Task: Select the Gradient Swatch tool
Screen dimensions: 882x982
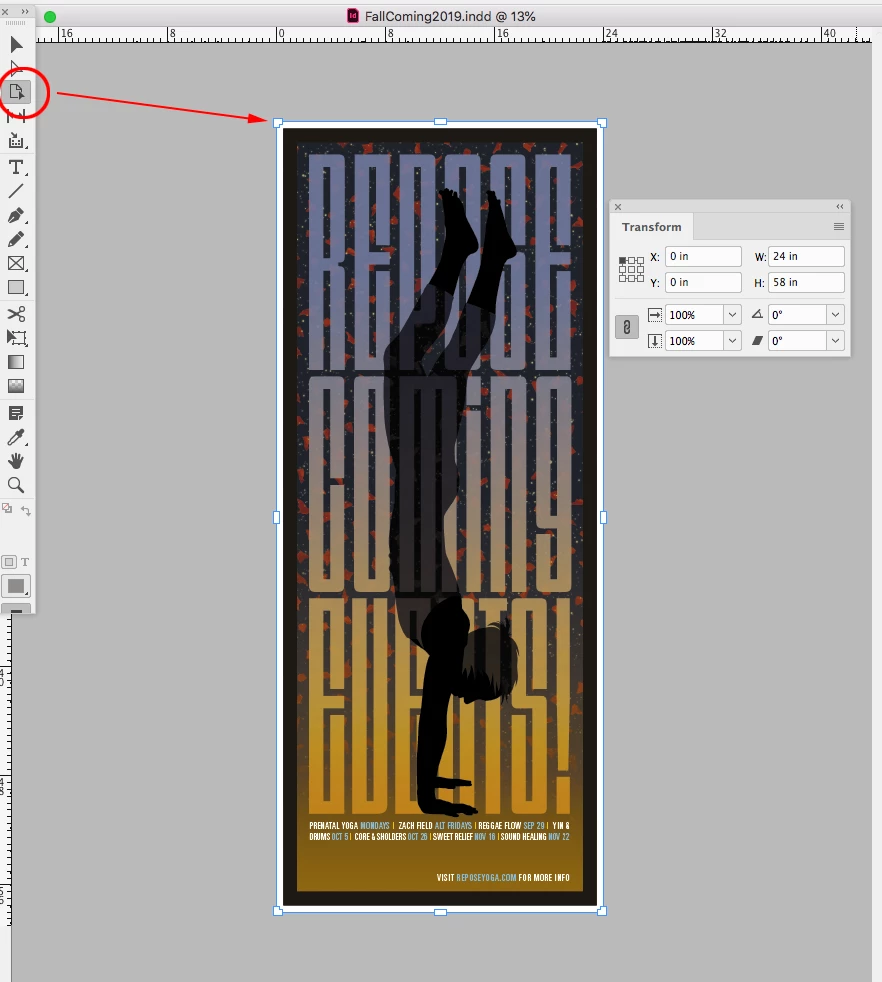Action: pos(16,362)
